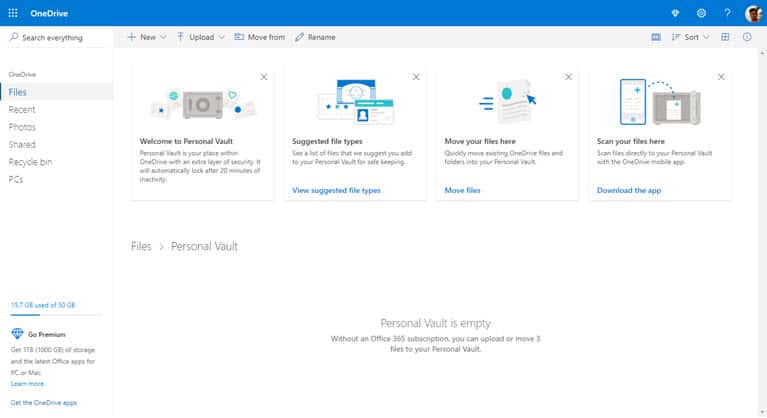
Task: Click the Suggested file types illustration
Action: point(356,102)
